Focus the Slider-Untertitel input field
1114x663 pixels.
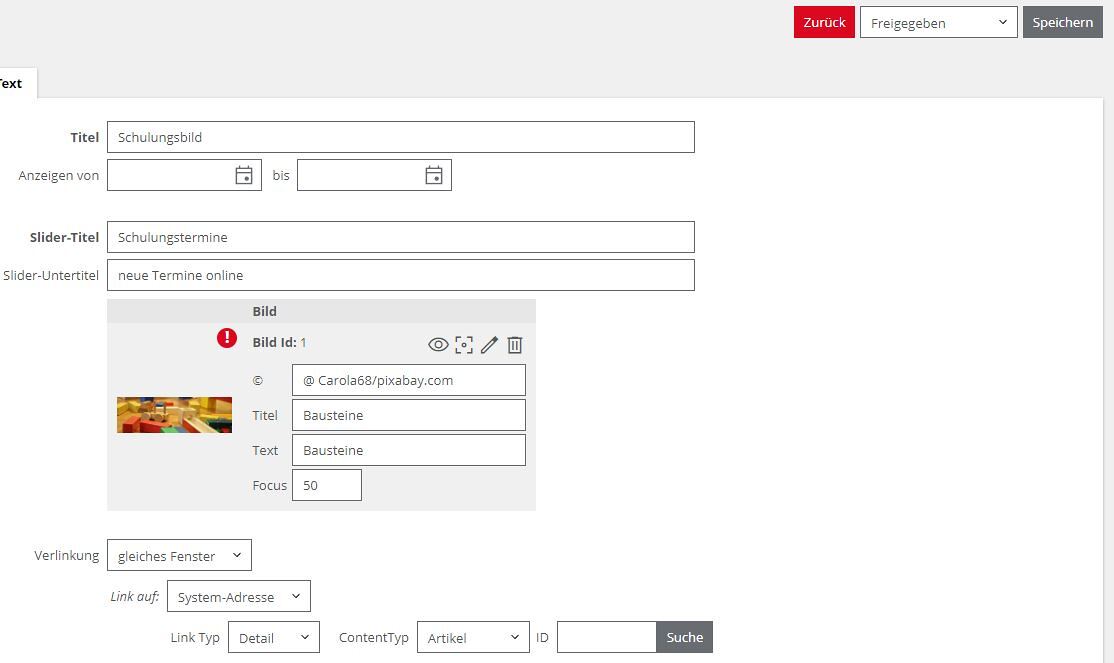[x=400, y=276]
